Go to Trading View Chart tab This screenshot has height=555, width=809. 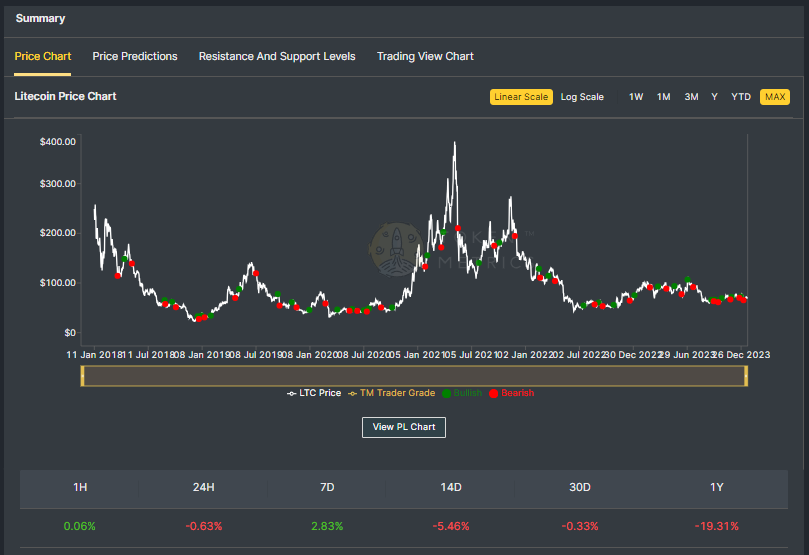coord(425,56)
